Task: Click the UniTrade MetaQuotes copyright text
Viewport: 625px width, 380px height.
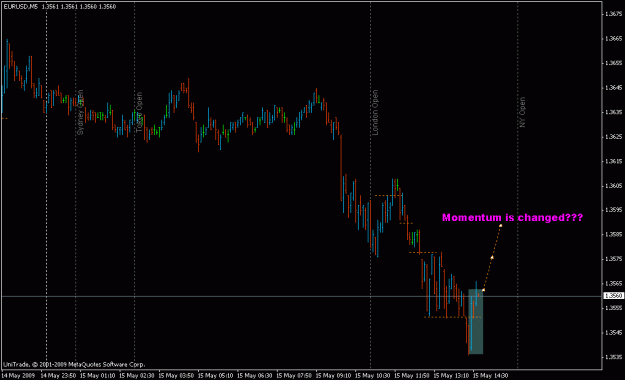Action: point(74,364)
